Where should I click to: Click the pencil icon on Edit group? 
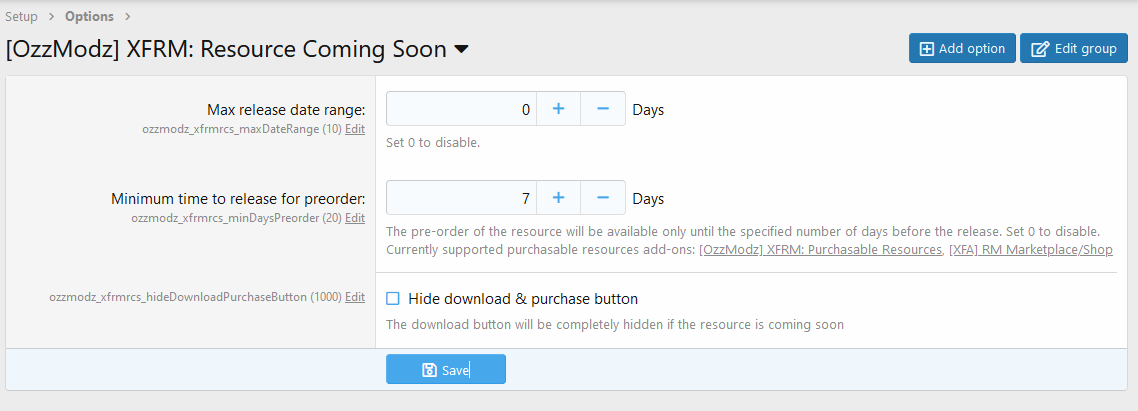pyautogui.click(x=1039, y=49)
